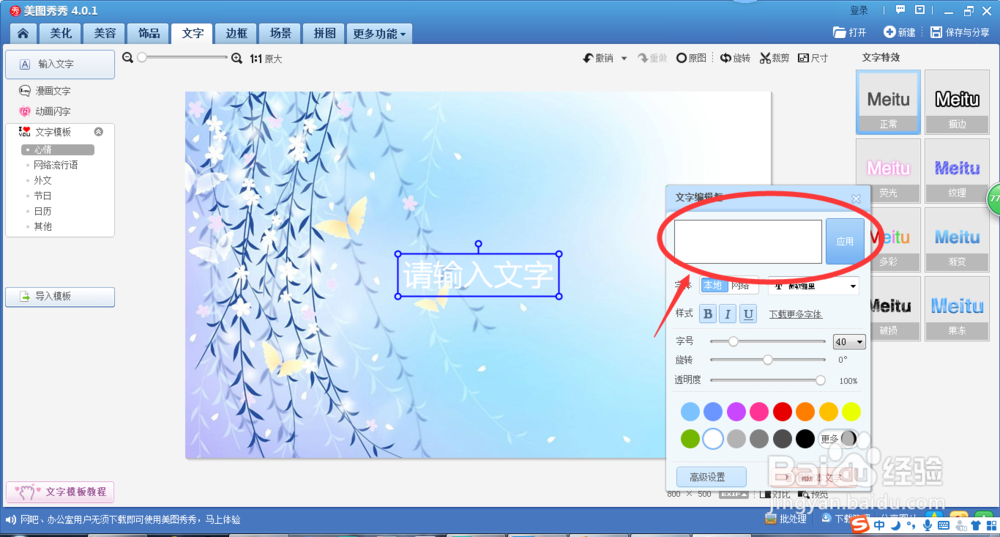Choose 漫画文字 comic text option
Screen dimensions: 1000x537
45,91
